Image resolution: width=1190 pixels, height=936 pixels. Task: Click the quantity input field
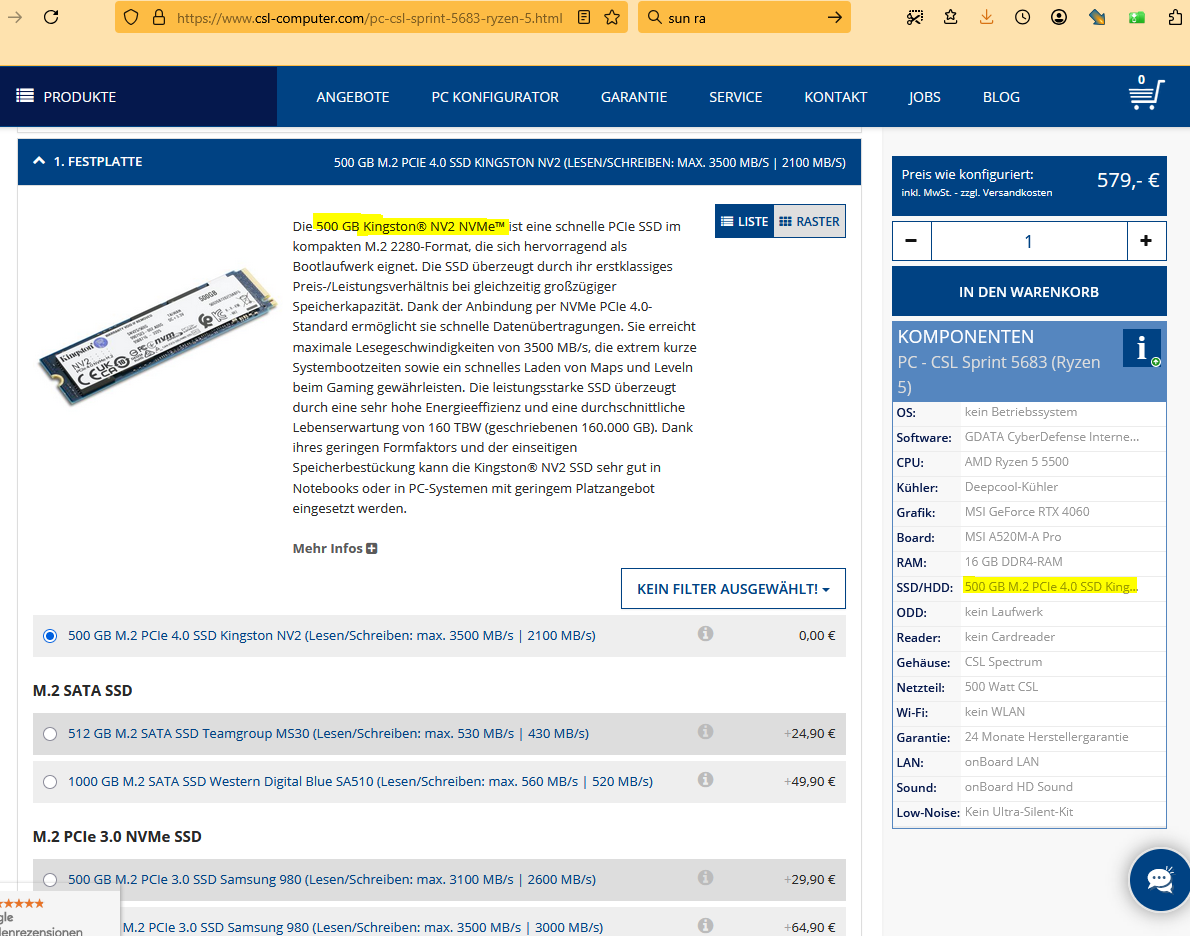tap(1029, 241)
